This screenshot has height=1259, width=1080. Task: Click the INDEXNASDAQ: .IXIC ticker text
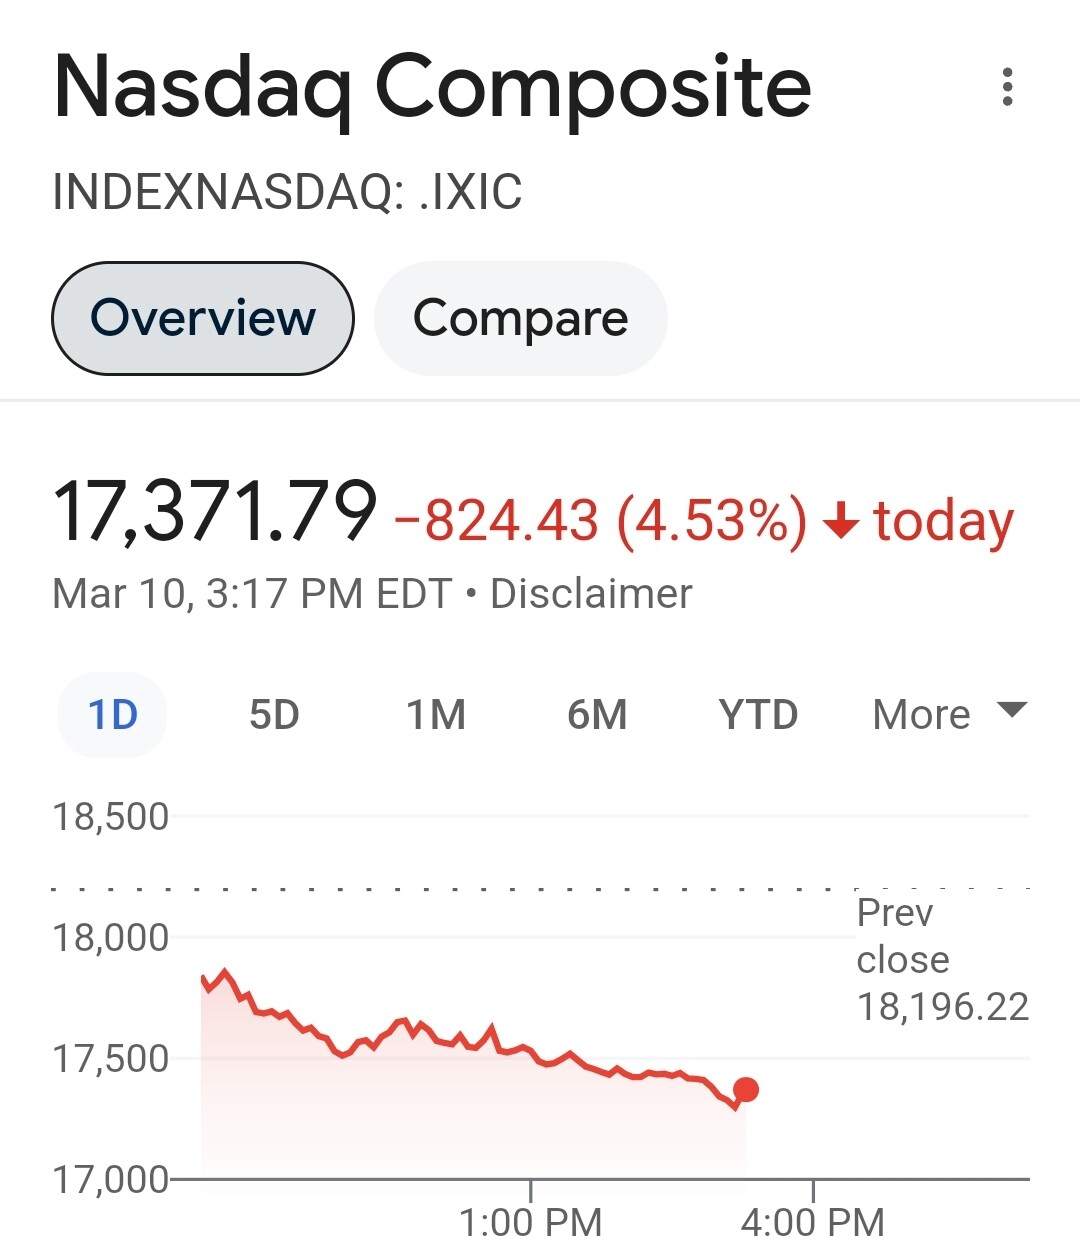click(x=287, y=192)
